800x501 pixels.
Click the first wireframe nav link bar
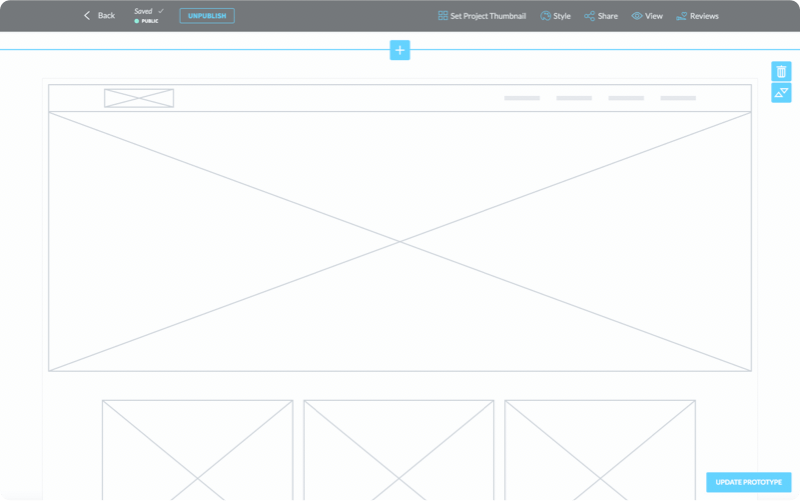pos(522,98)
